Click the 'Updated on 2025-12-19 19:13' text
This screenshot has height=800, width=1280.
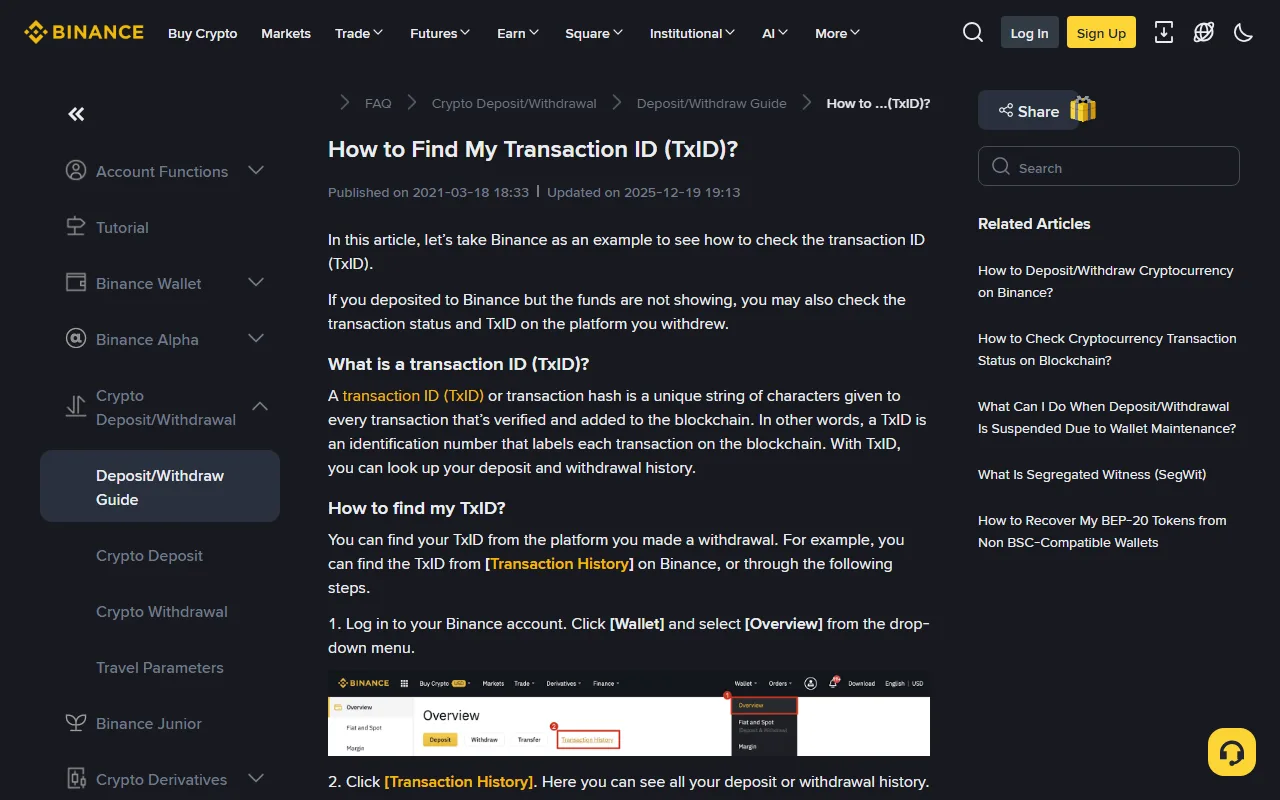tap(644, 192)
